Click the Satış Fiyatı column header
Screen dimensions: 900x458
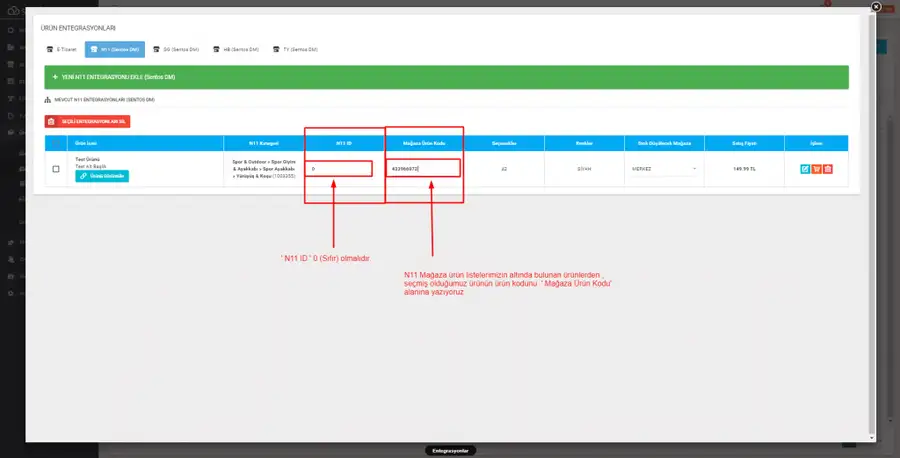tap(744, 143)
